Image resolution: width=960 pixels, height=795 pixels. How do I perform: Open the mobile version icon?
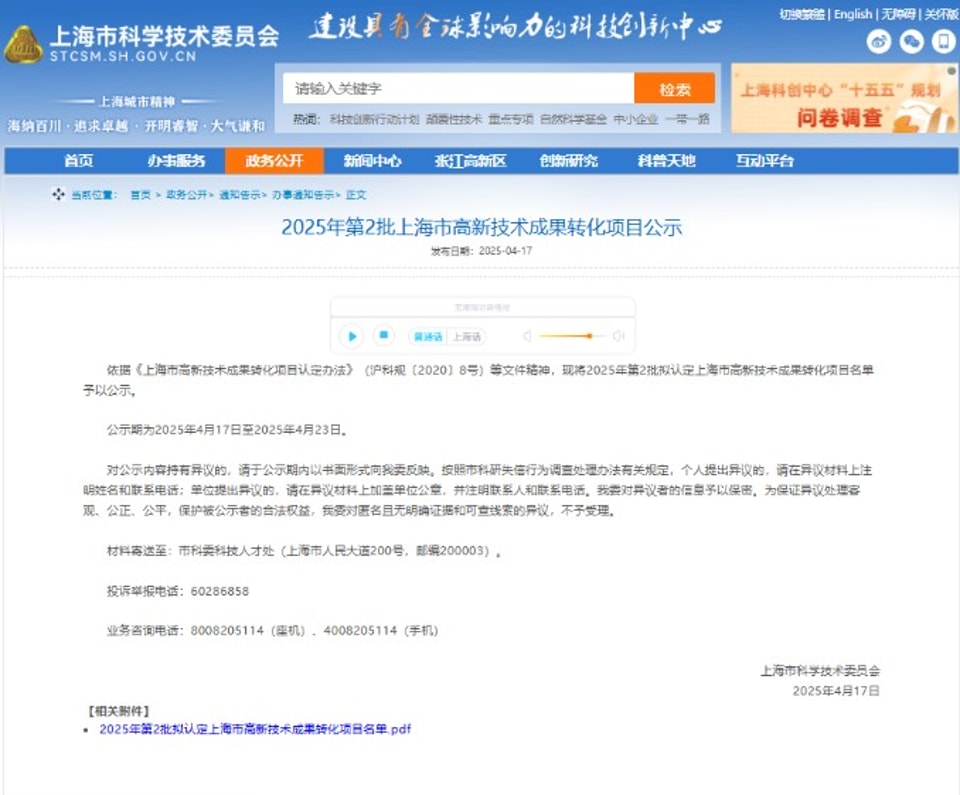point(943,42)
